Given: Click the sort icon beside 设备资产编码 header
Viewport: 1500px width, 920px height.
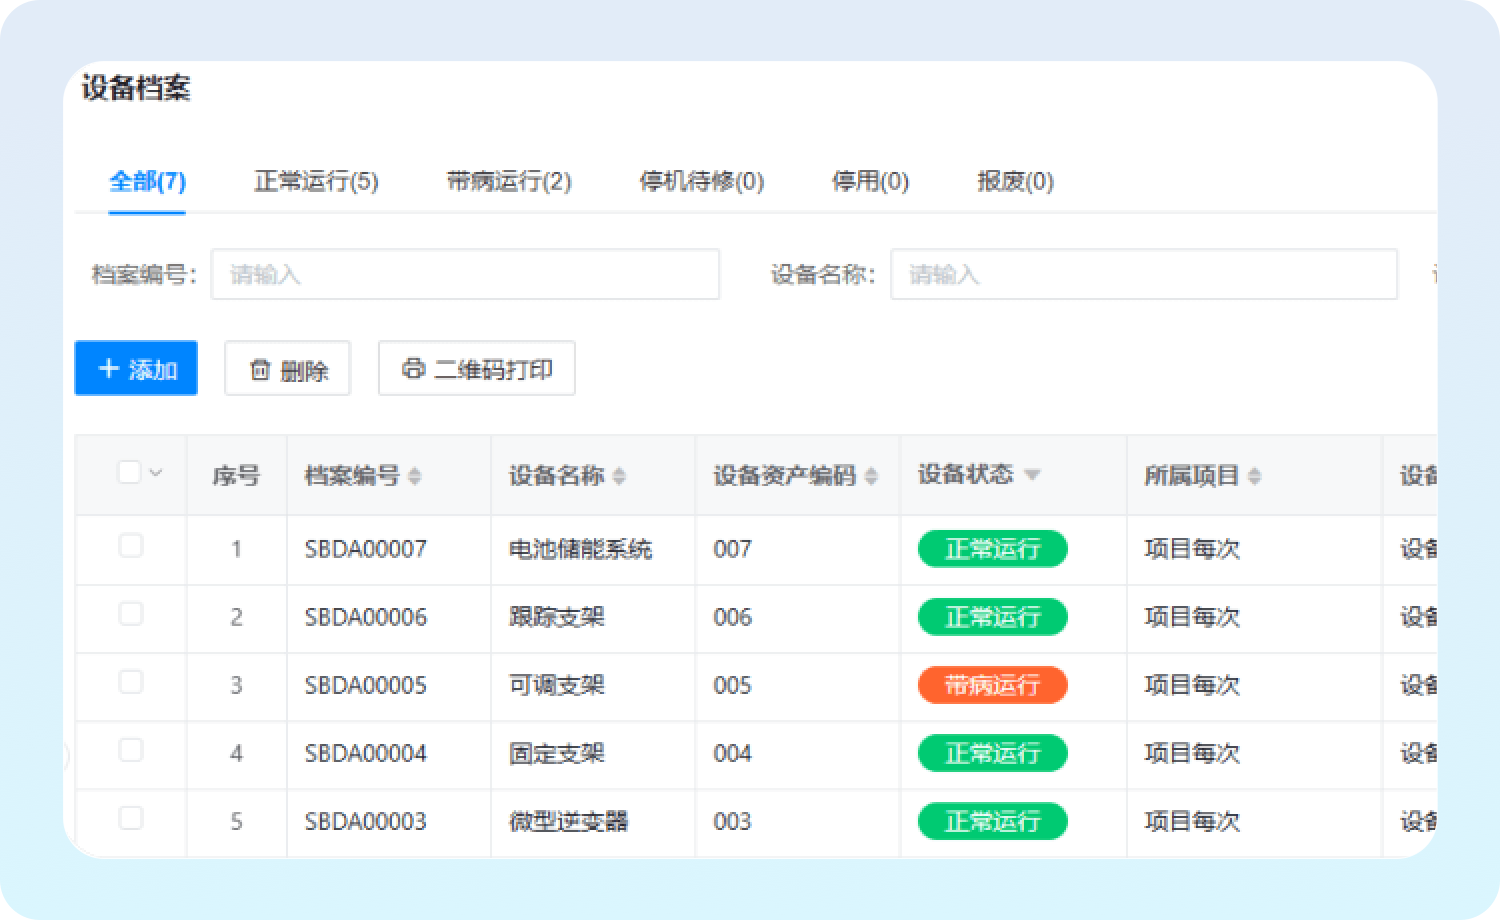Looking at the screenshot, I should 871,476.
